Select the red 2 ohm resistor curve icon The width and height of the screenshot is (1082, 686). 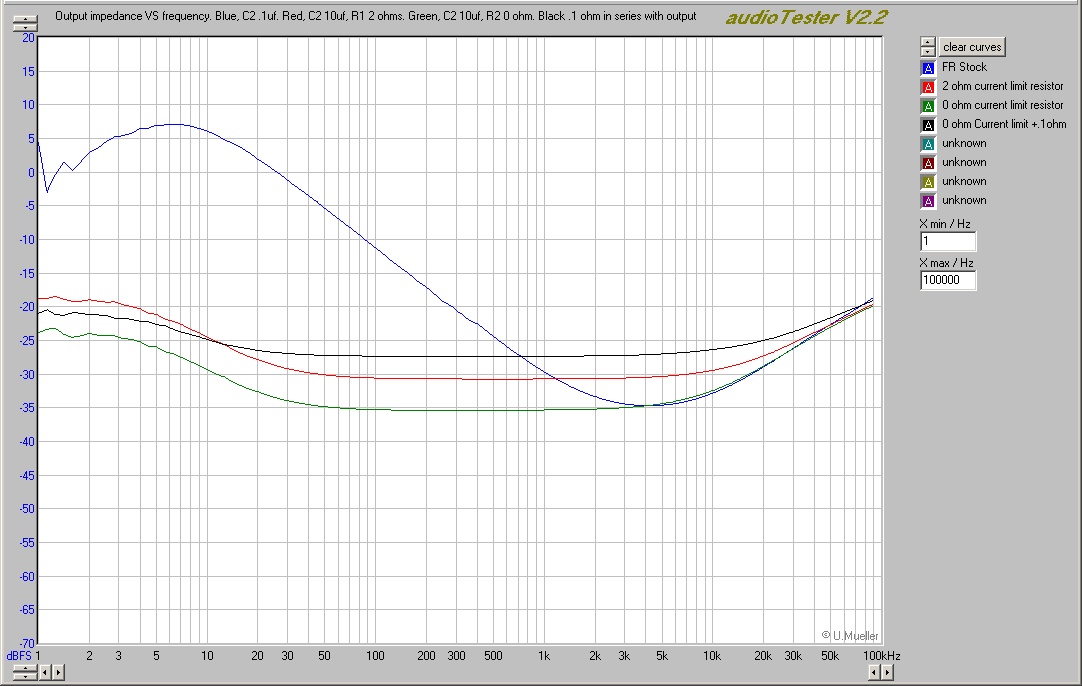coord(927,86)
